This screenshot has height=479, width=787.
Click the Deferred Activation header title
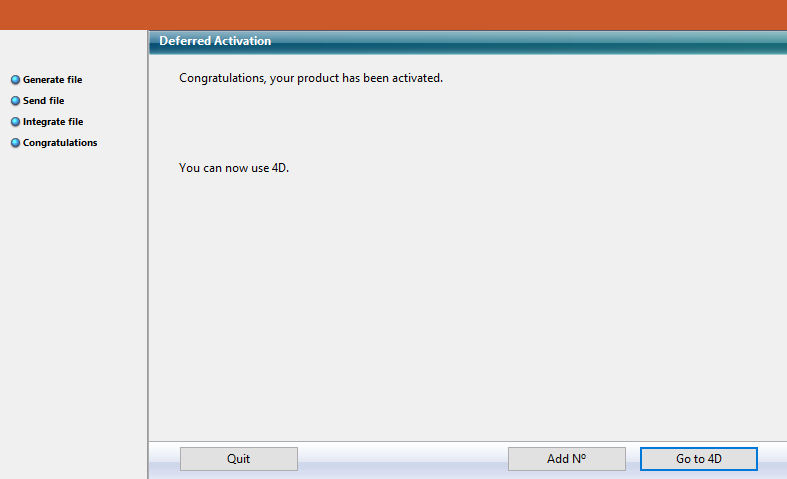(215, 41)
